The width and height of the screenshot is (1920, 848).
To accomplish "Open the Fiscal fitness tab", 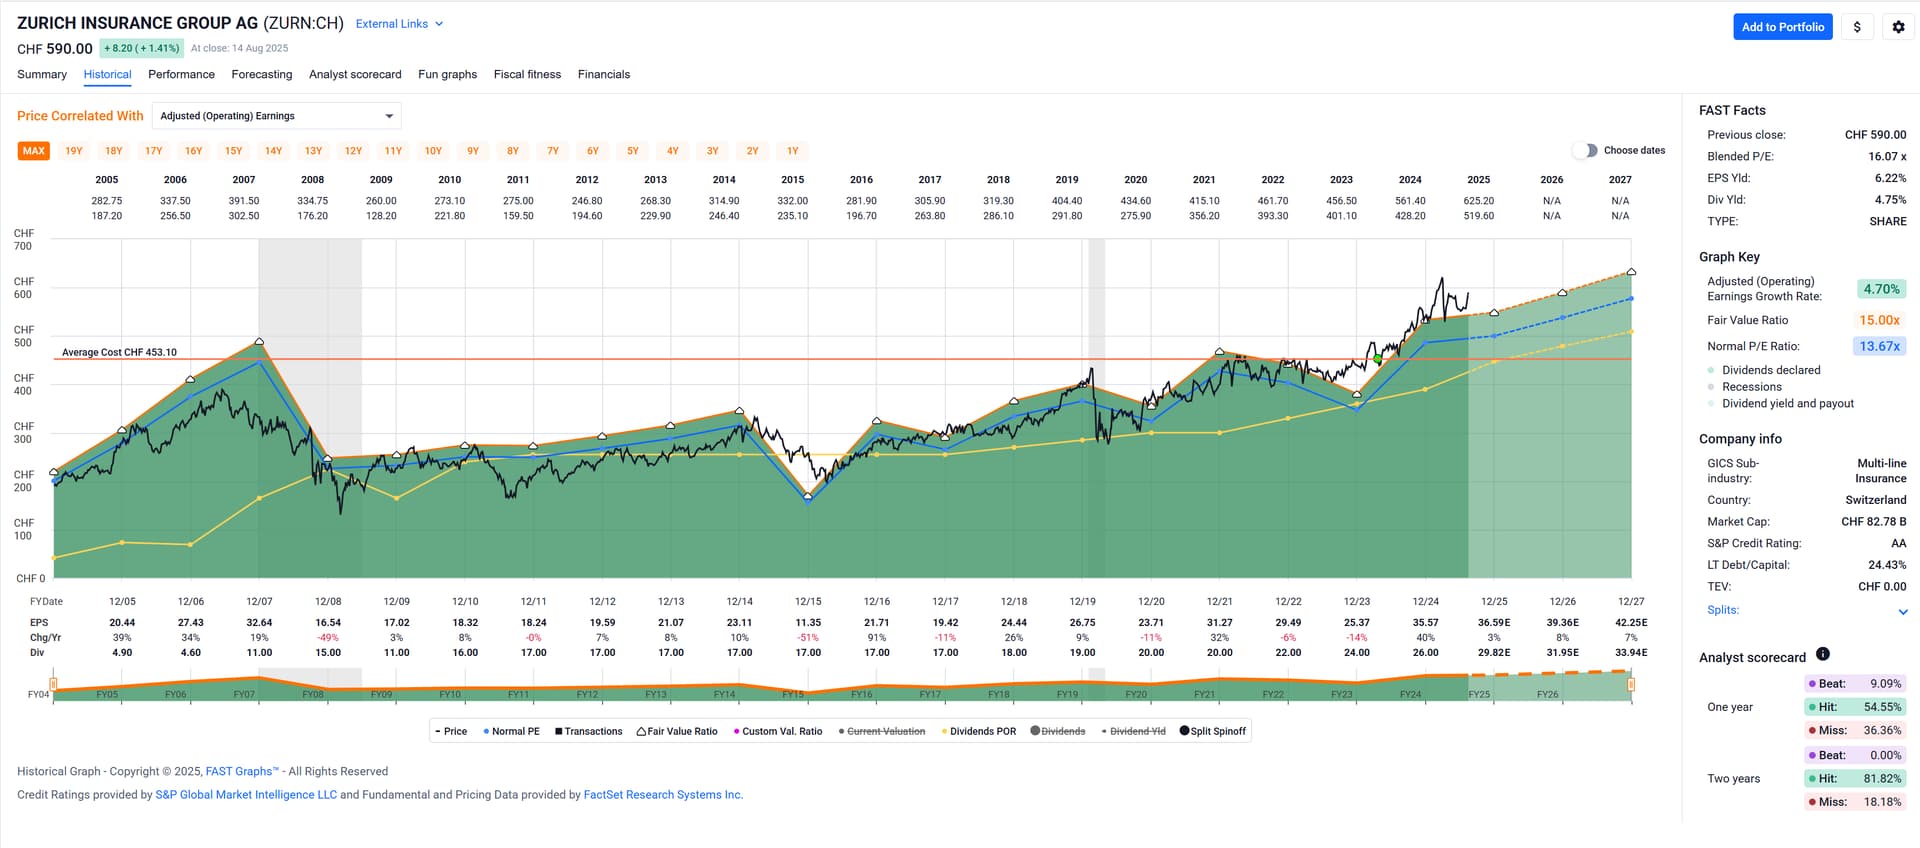I will coord(527,74).
